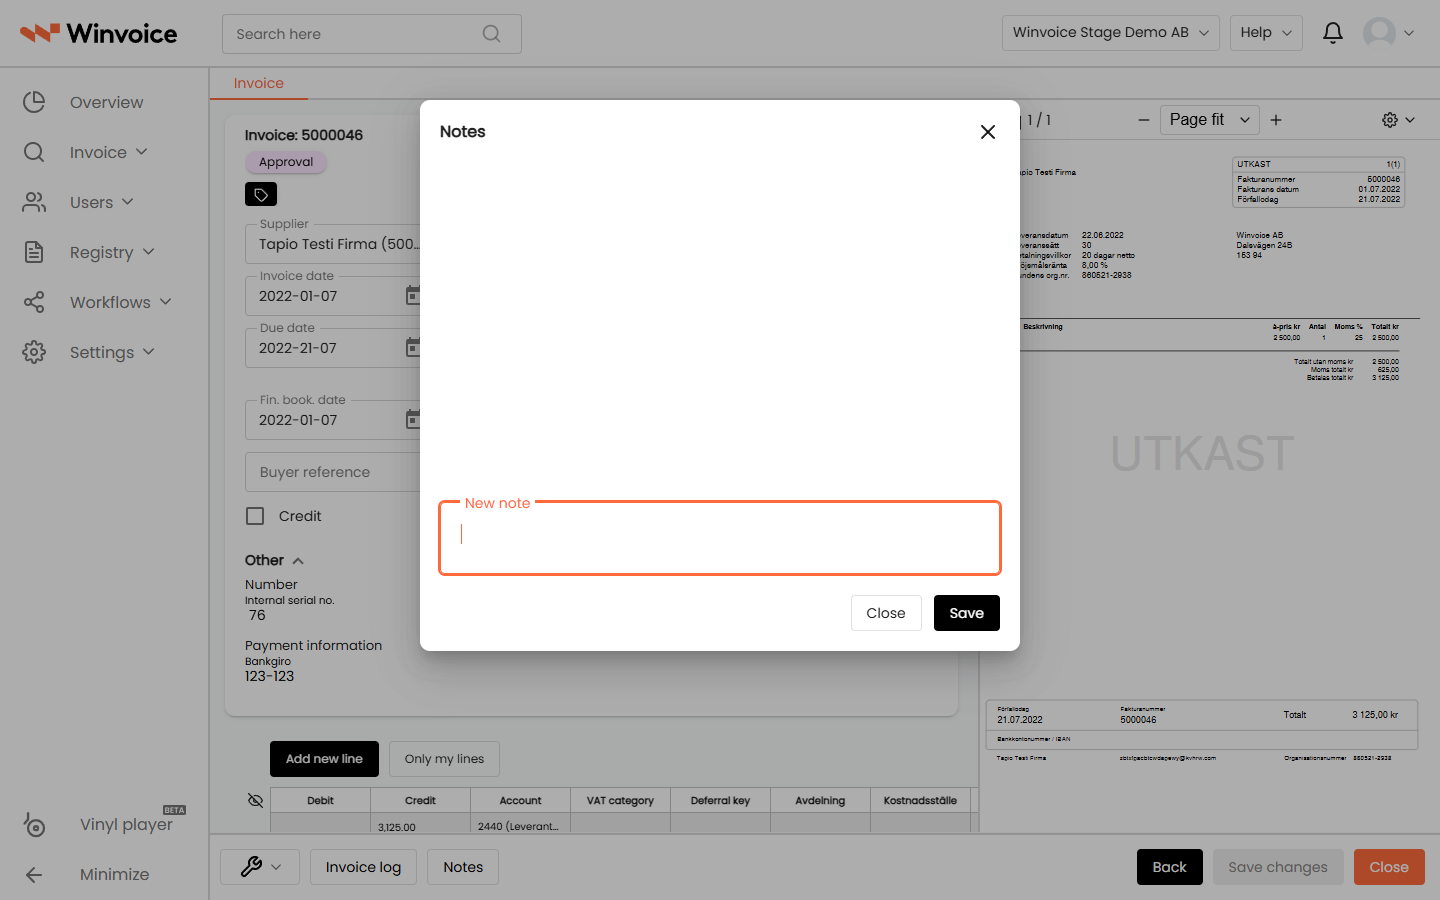Click the Overview pie chart icon

coord(34,102)
